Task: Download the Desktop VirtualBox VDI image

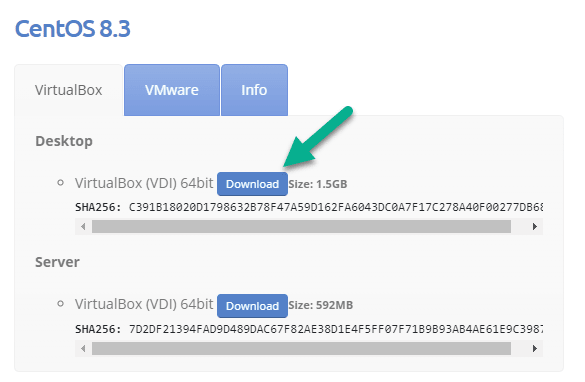Action: pyautogui.click(x=252, y=184)
